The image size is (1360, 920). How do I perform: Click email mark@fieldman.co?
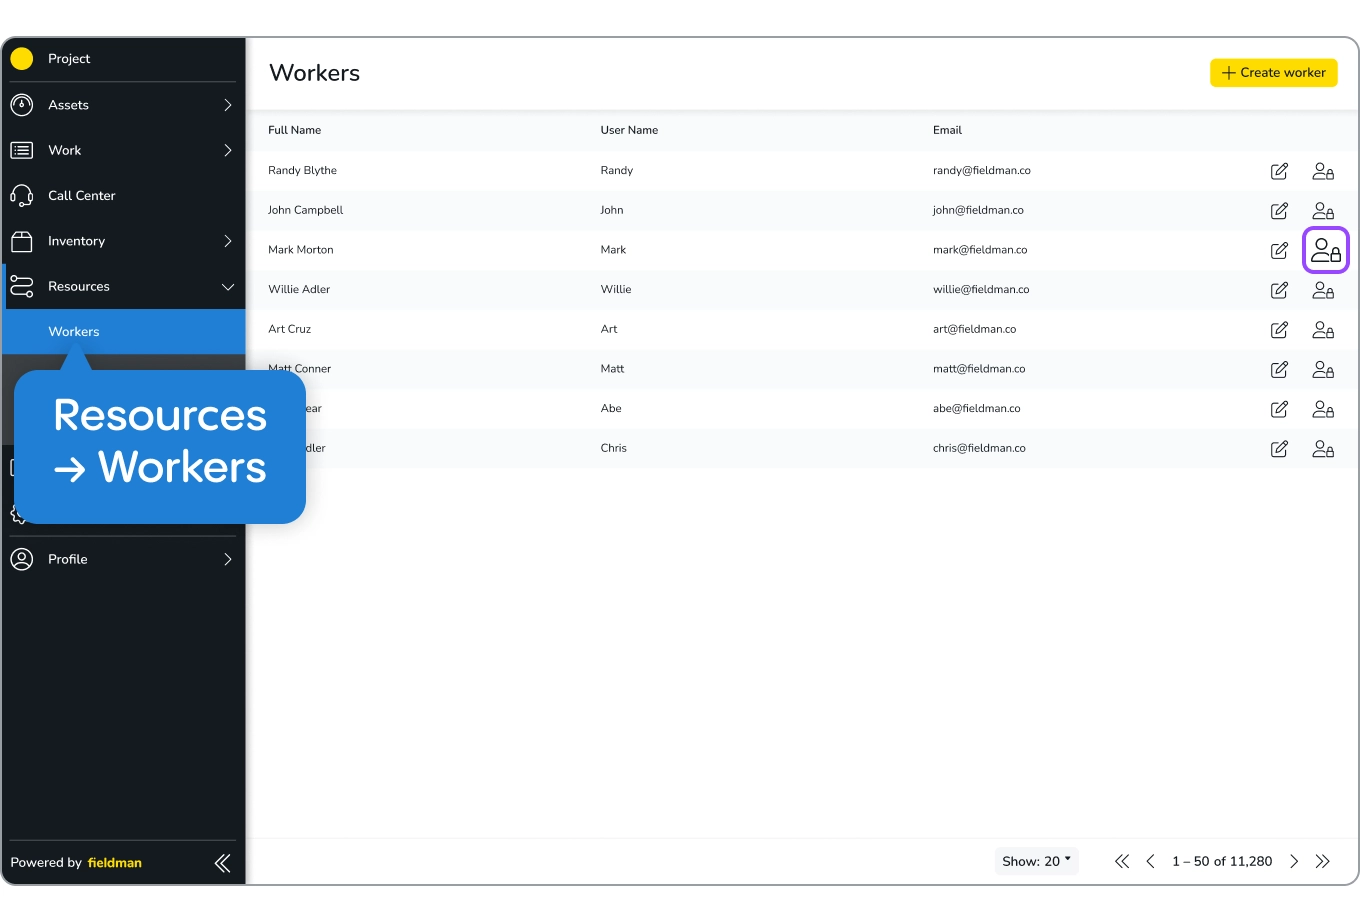pyautogui.click(x=980, y=250)
